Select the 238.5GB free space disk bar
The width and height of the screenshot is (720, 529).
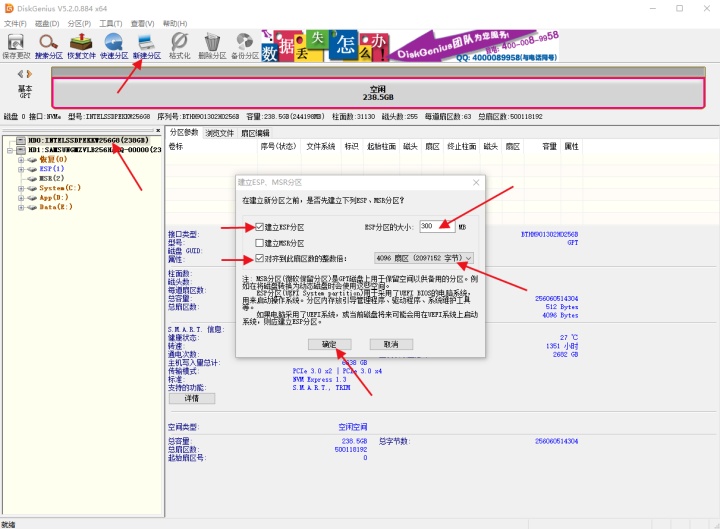(378, 93)
